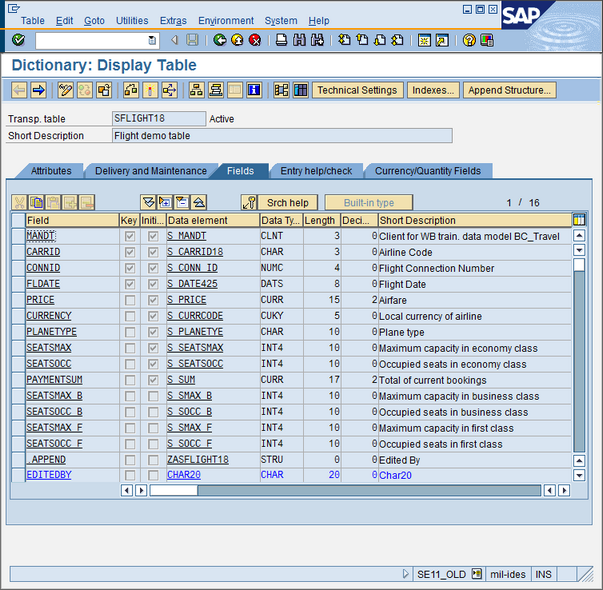Viewport: 603px width, 590px height.
Task: Click the Contents table grid icon
Action: coord(301,90)
